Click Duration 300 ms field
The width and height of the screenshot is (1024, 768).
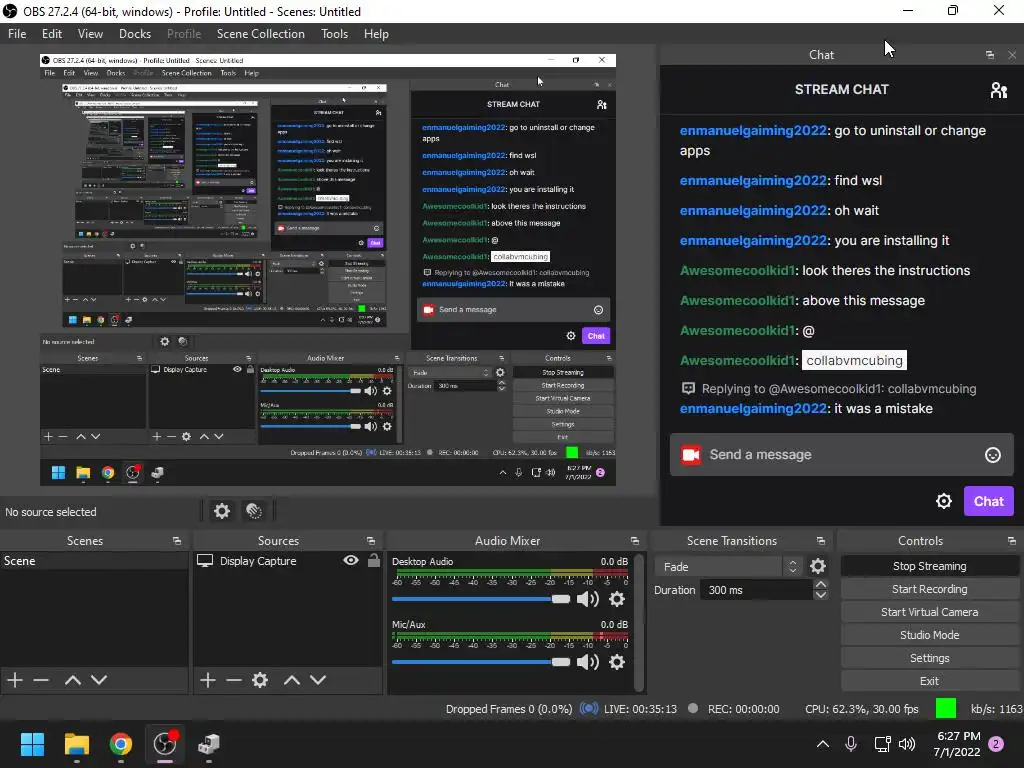pyautogui.click(x=756, y=590)
